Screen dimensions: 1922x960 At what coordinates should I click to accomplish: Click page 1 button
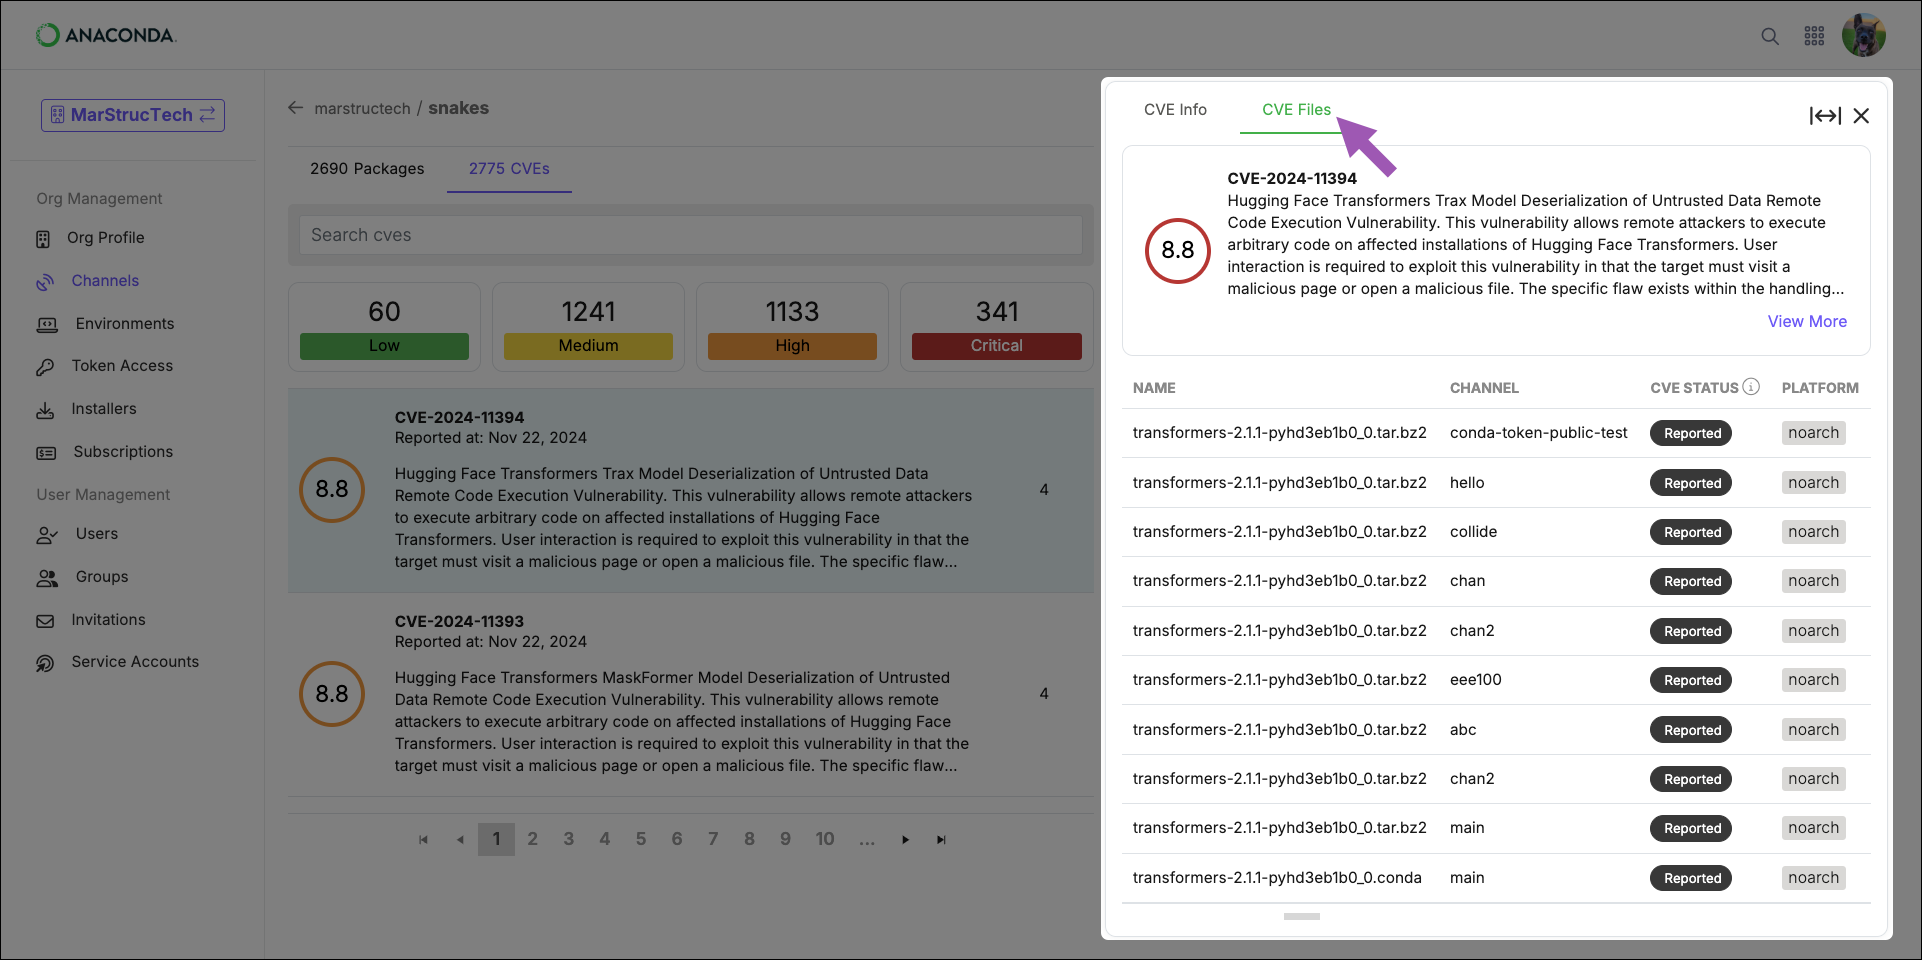pyautogui.click(x=496, y=840)
